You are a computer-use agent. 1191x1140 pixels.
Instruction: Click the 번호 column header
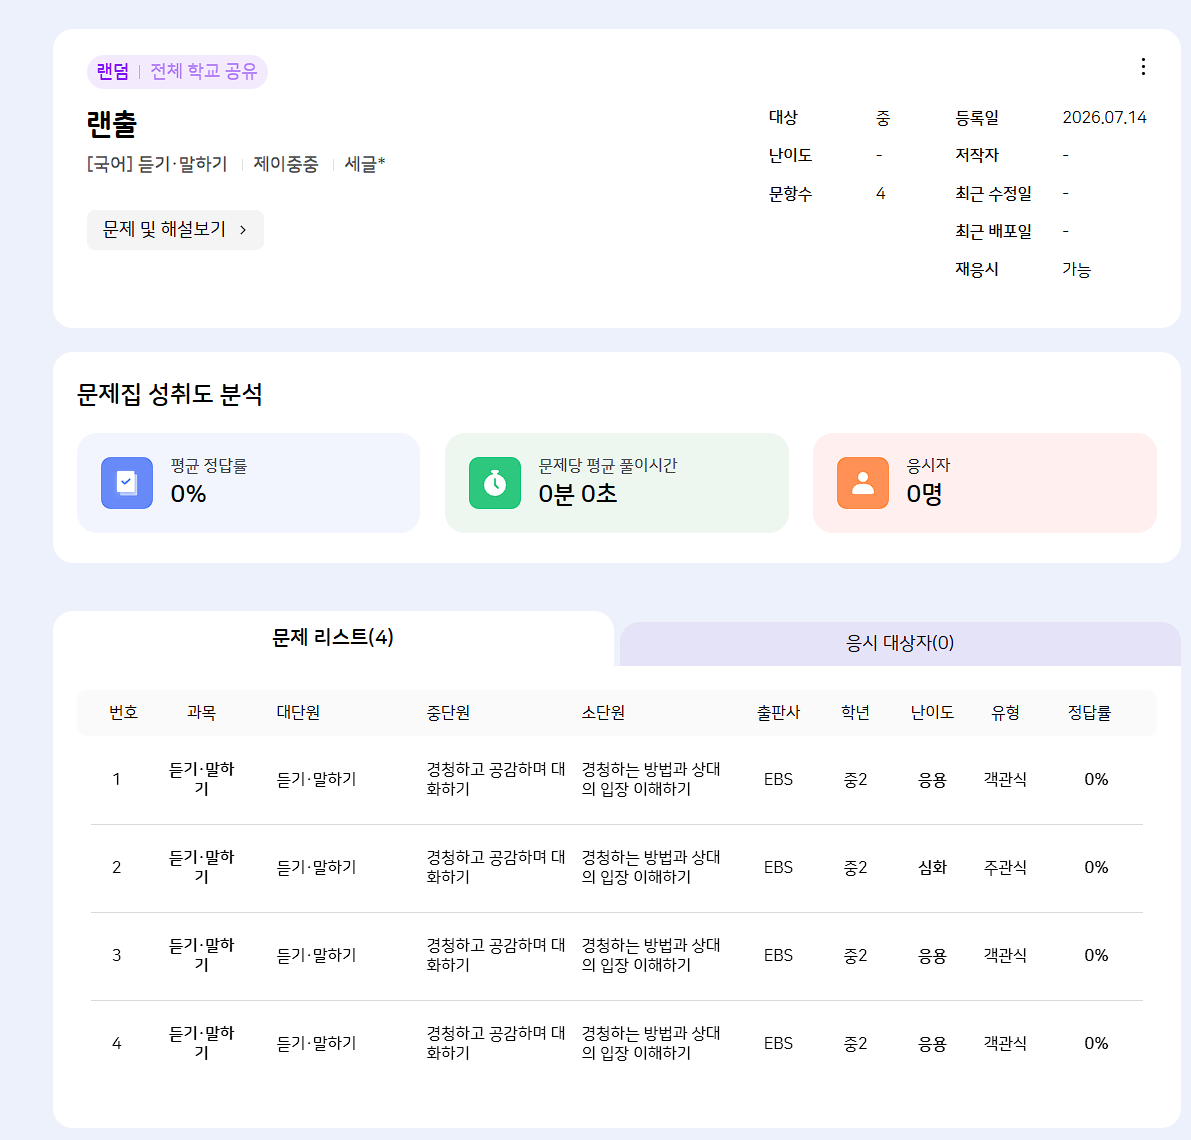point(124,712)
